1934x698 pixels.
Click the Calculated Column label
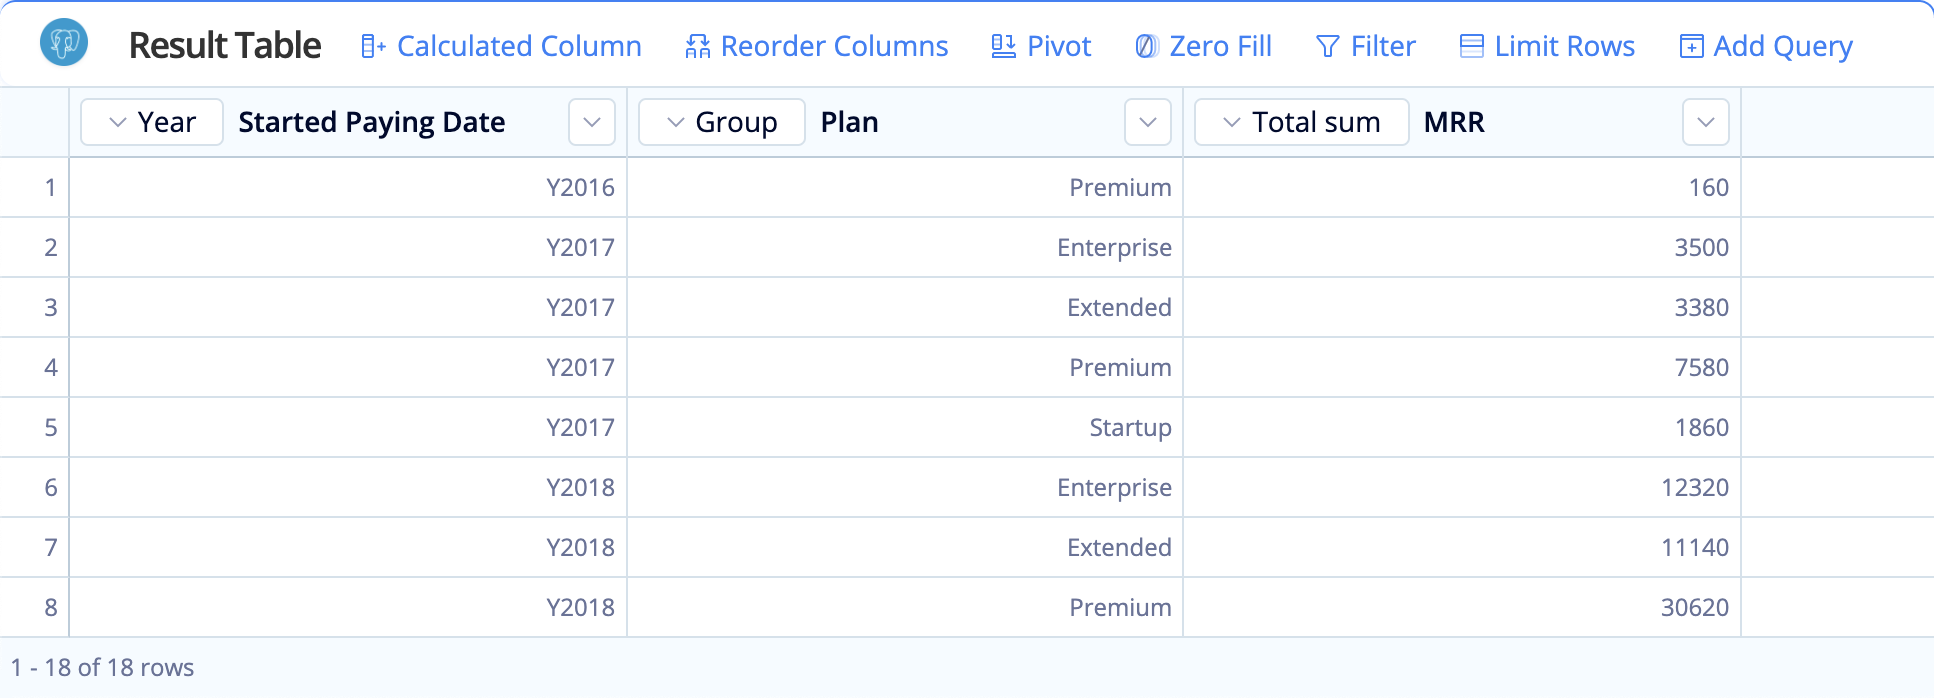[519, 46]
